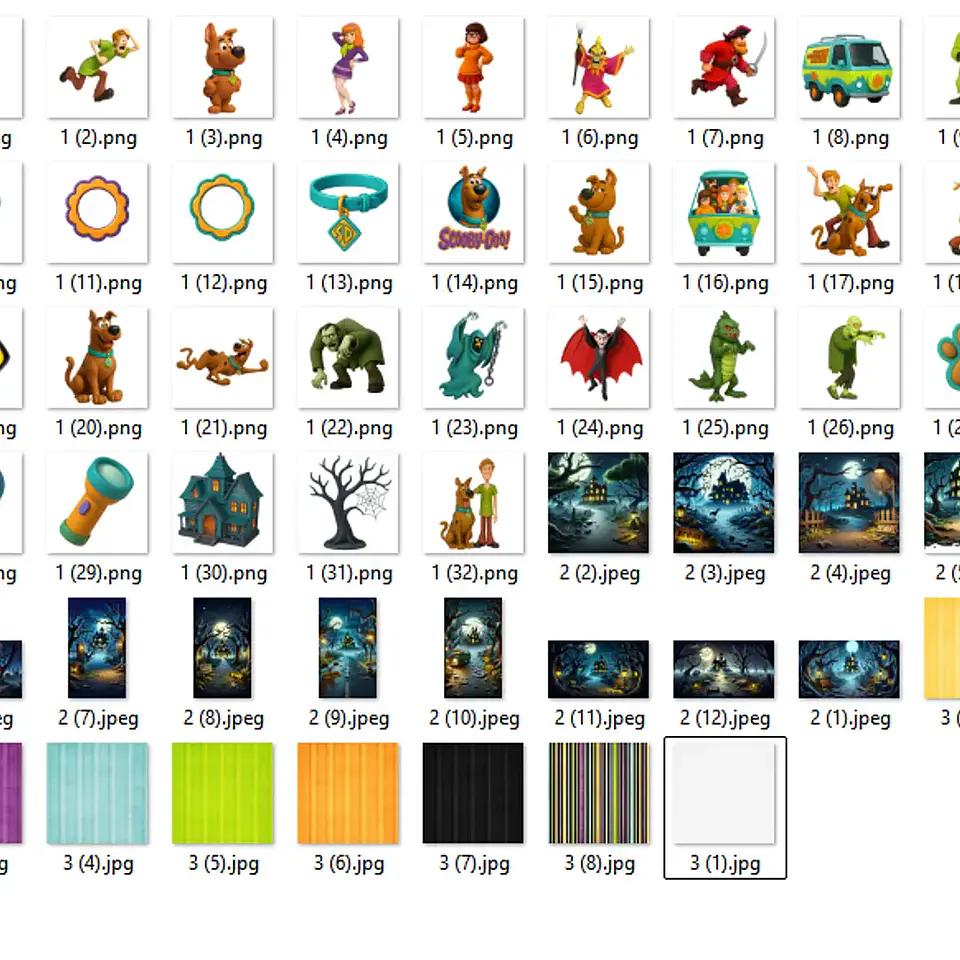Open the Scooby-Doo puppy file 1 (3).png
Viewport: 960px width, 960px height.
click(x=222, y=67)
